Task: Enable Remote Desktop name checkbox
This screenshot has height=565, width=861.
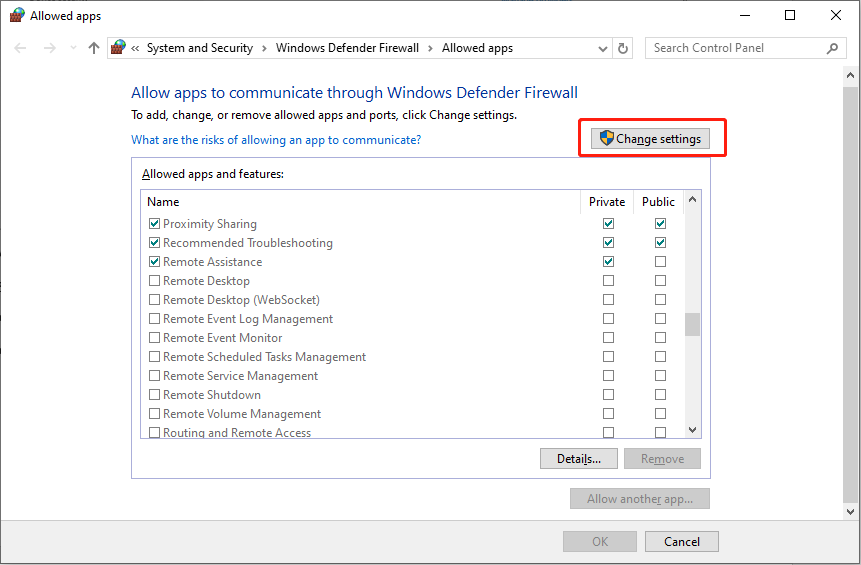Action: tap(154, 281)
